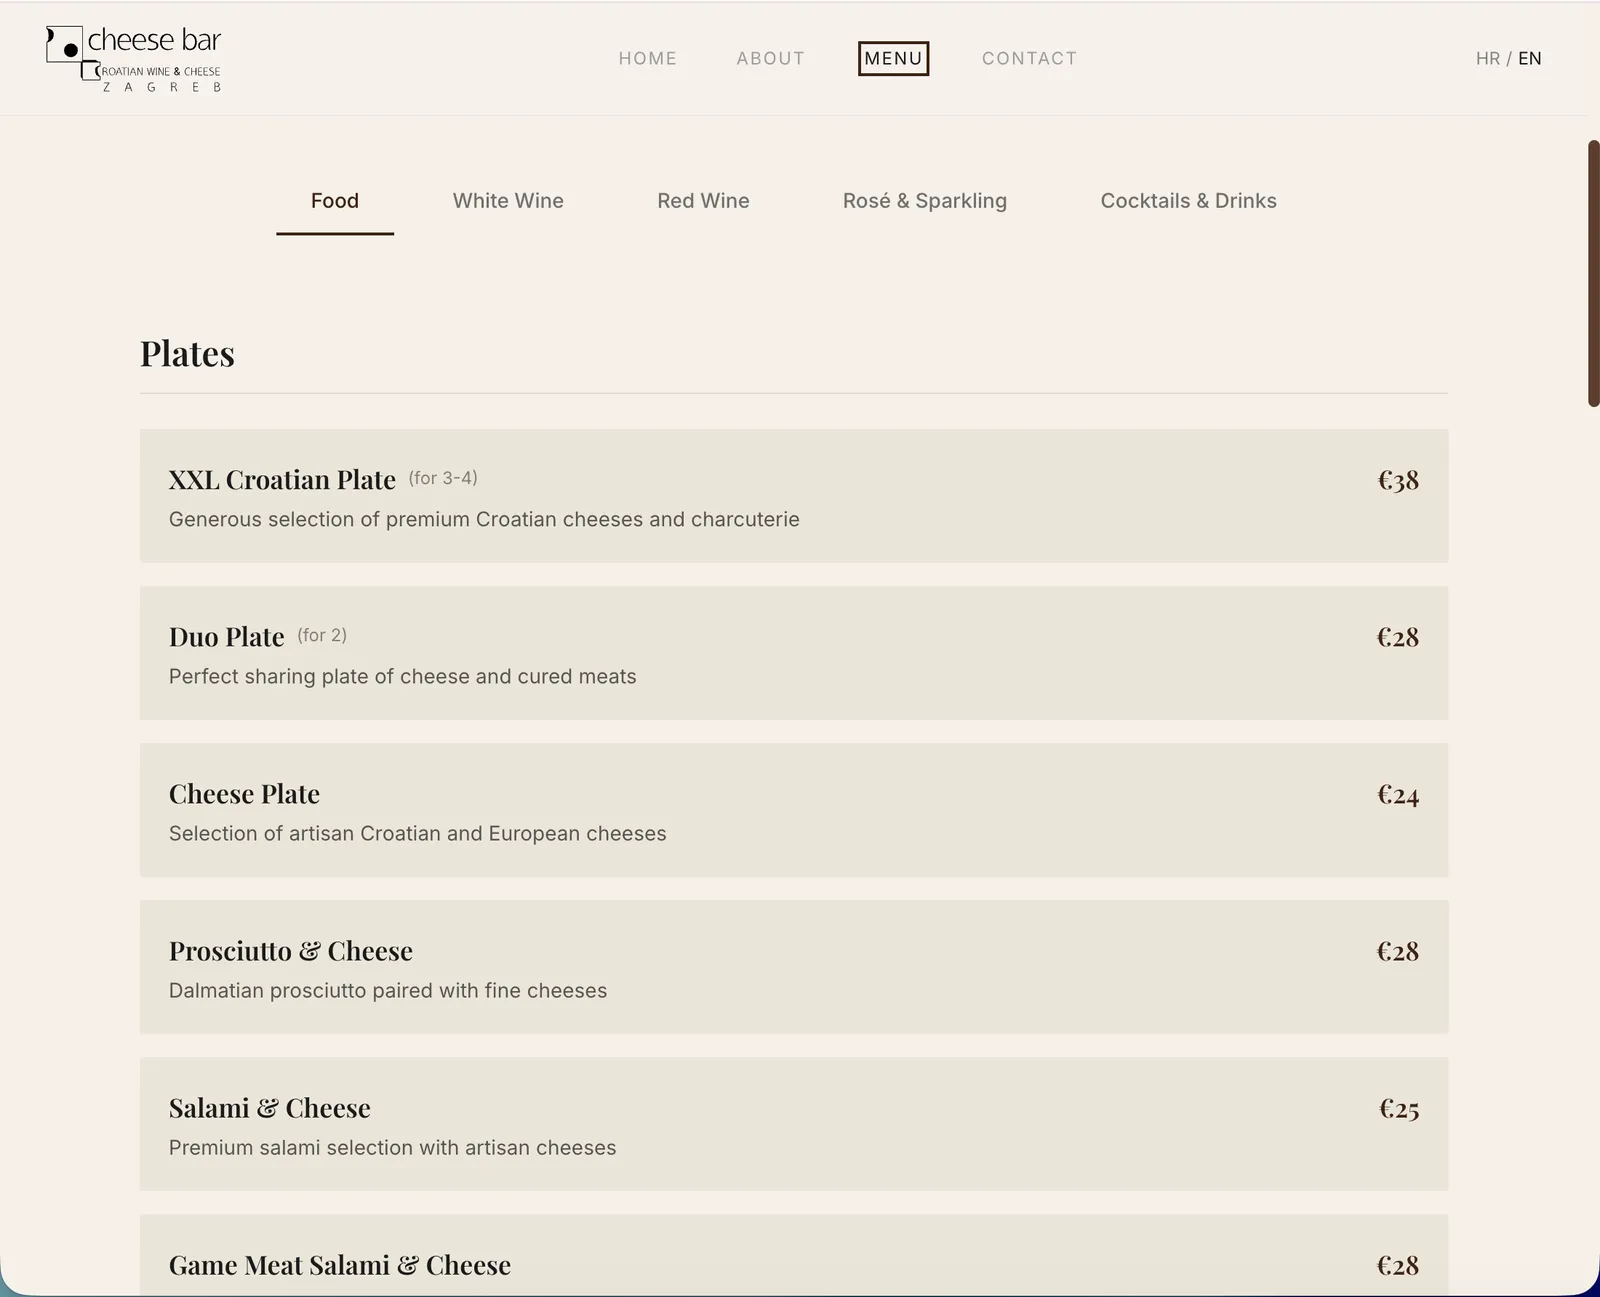Click the €24 price
This screenshot has height=1297, width=1600.
pos(1398,795)
